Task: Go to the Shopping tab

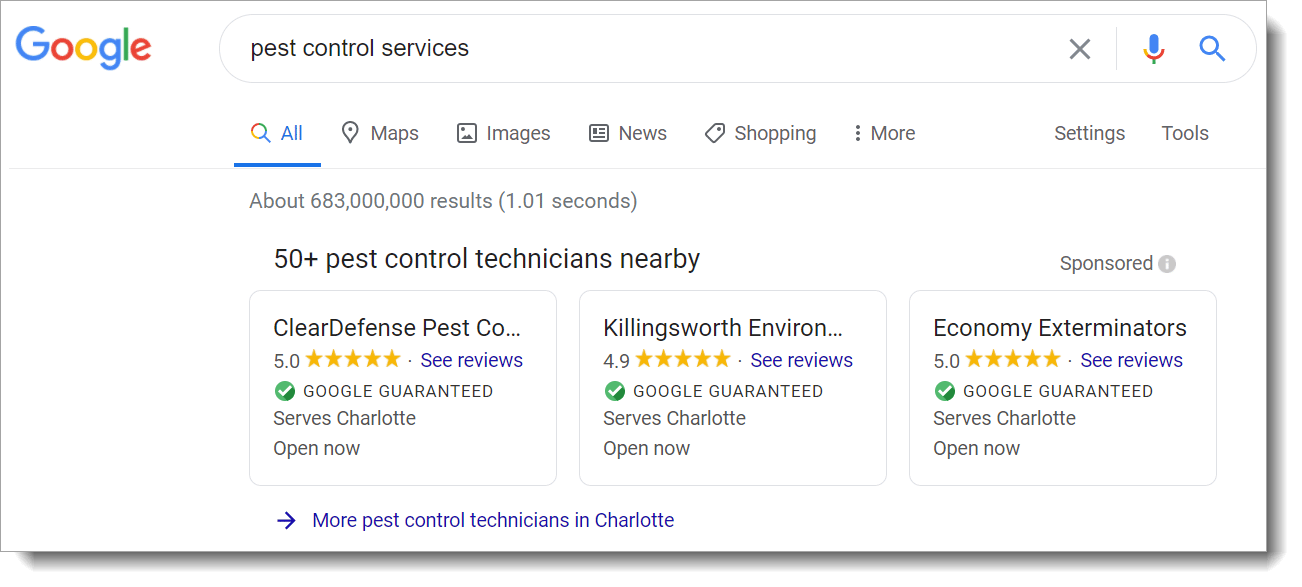Action: click(760, 134)
